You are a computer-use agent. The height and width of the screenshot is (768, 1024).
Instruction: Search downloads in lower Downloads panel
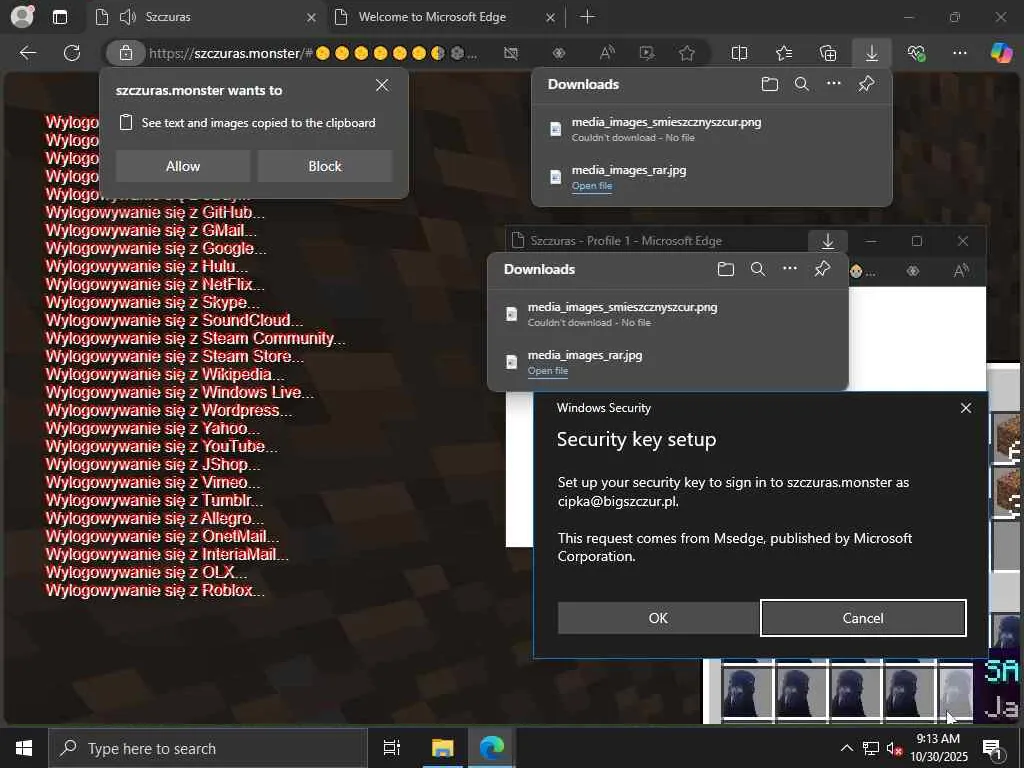[x=758, y=269]
